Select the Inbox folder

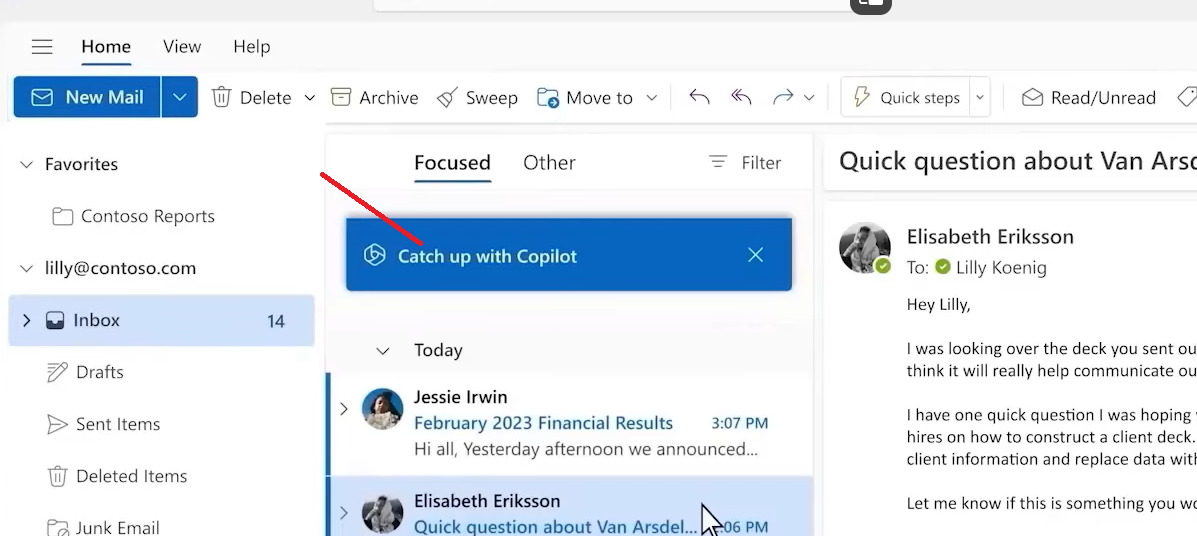click(162, 320)
